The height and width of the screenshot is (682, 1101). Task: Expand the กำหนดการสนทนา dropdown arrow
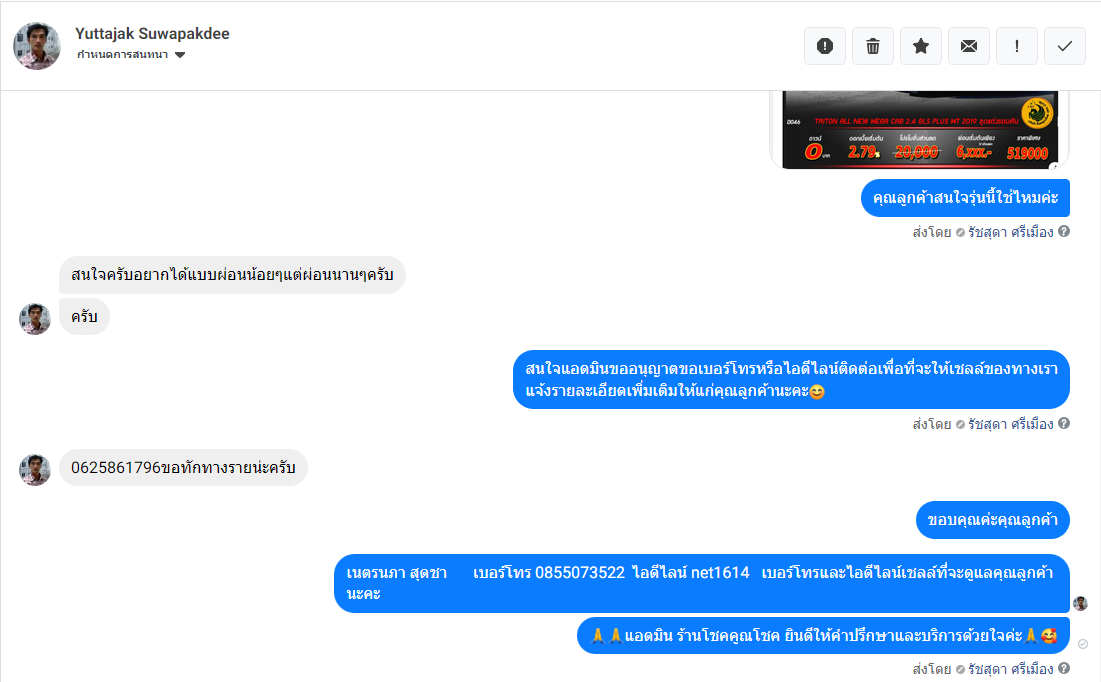click(180, 55)
